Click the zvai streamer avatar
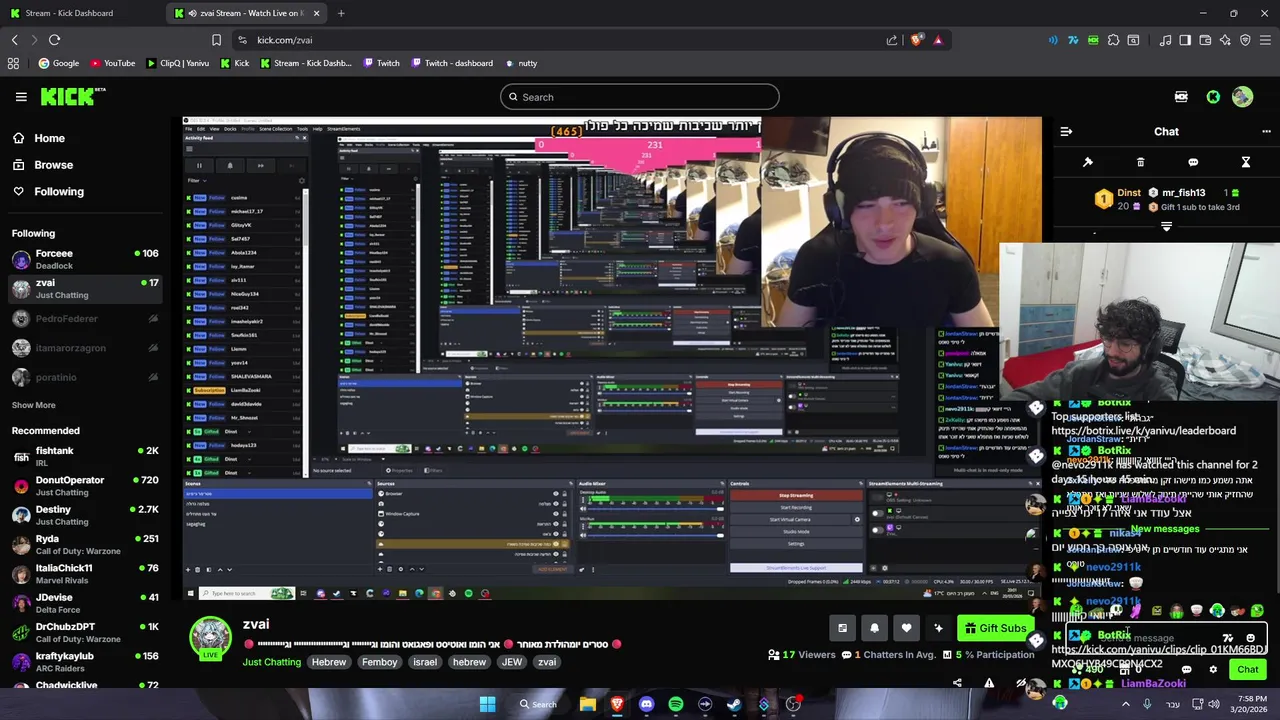1280x720 pixels. (211, 638)
